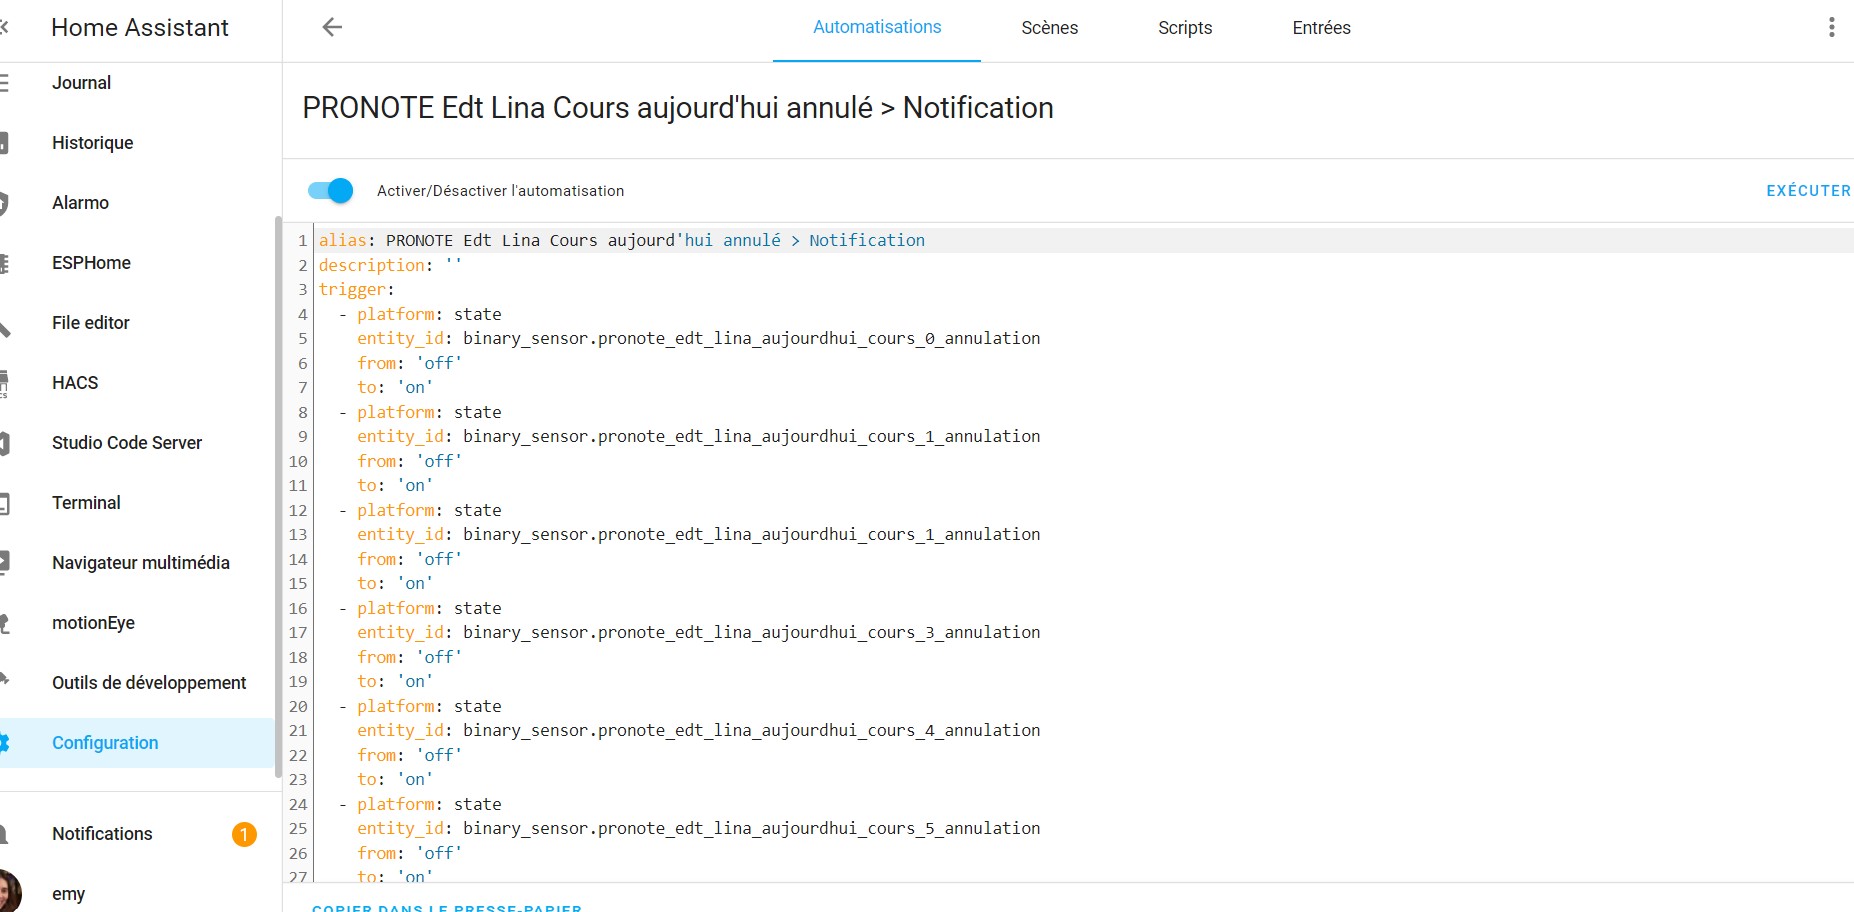Click entity_id line for cours_3_annulation
The width and height of the screenshot is (1854, 912).
click(x=699, y=632)
